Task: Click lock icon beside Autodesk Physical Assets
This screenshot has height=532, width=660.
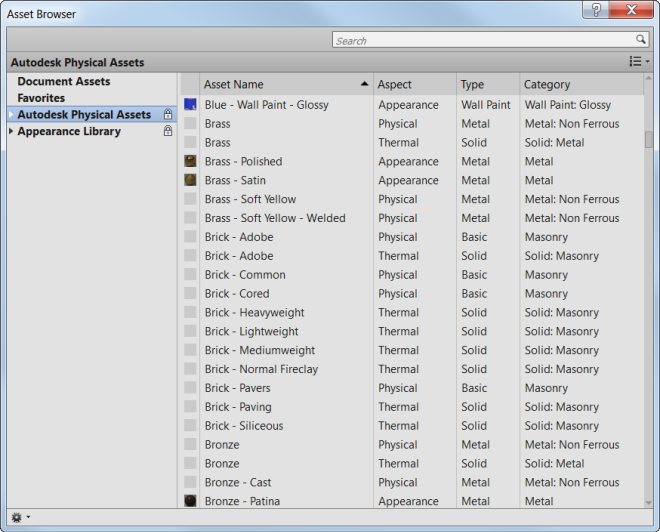Action: [x=168, y=114]
